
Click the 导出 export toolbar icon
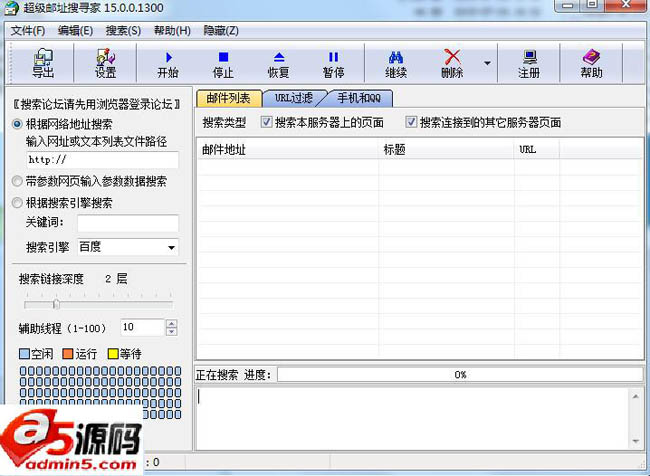[x=43, y=63]
